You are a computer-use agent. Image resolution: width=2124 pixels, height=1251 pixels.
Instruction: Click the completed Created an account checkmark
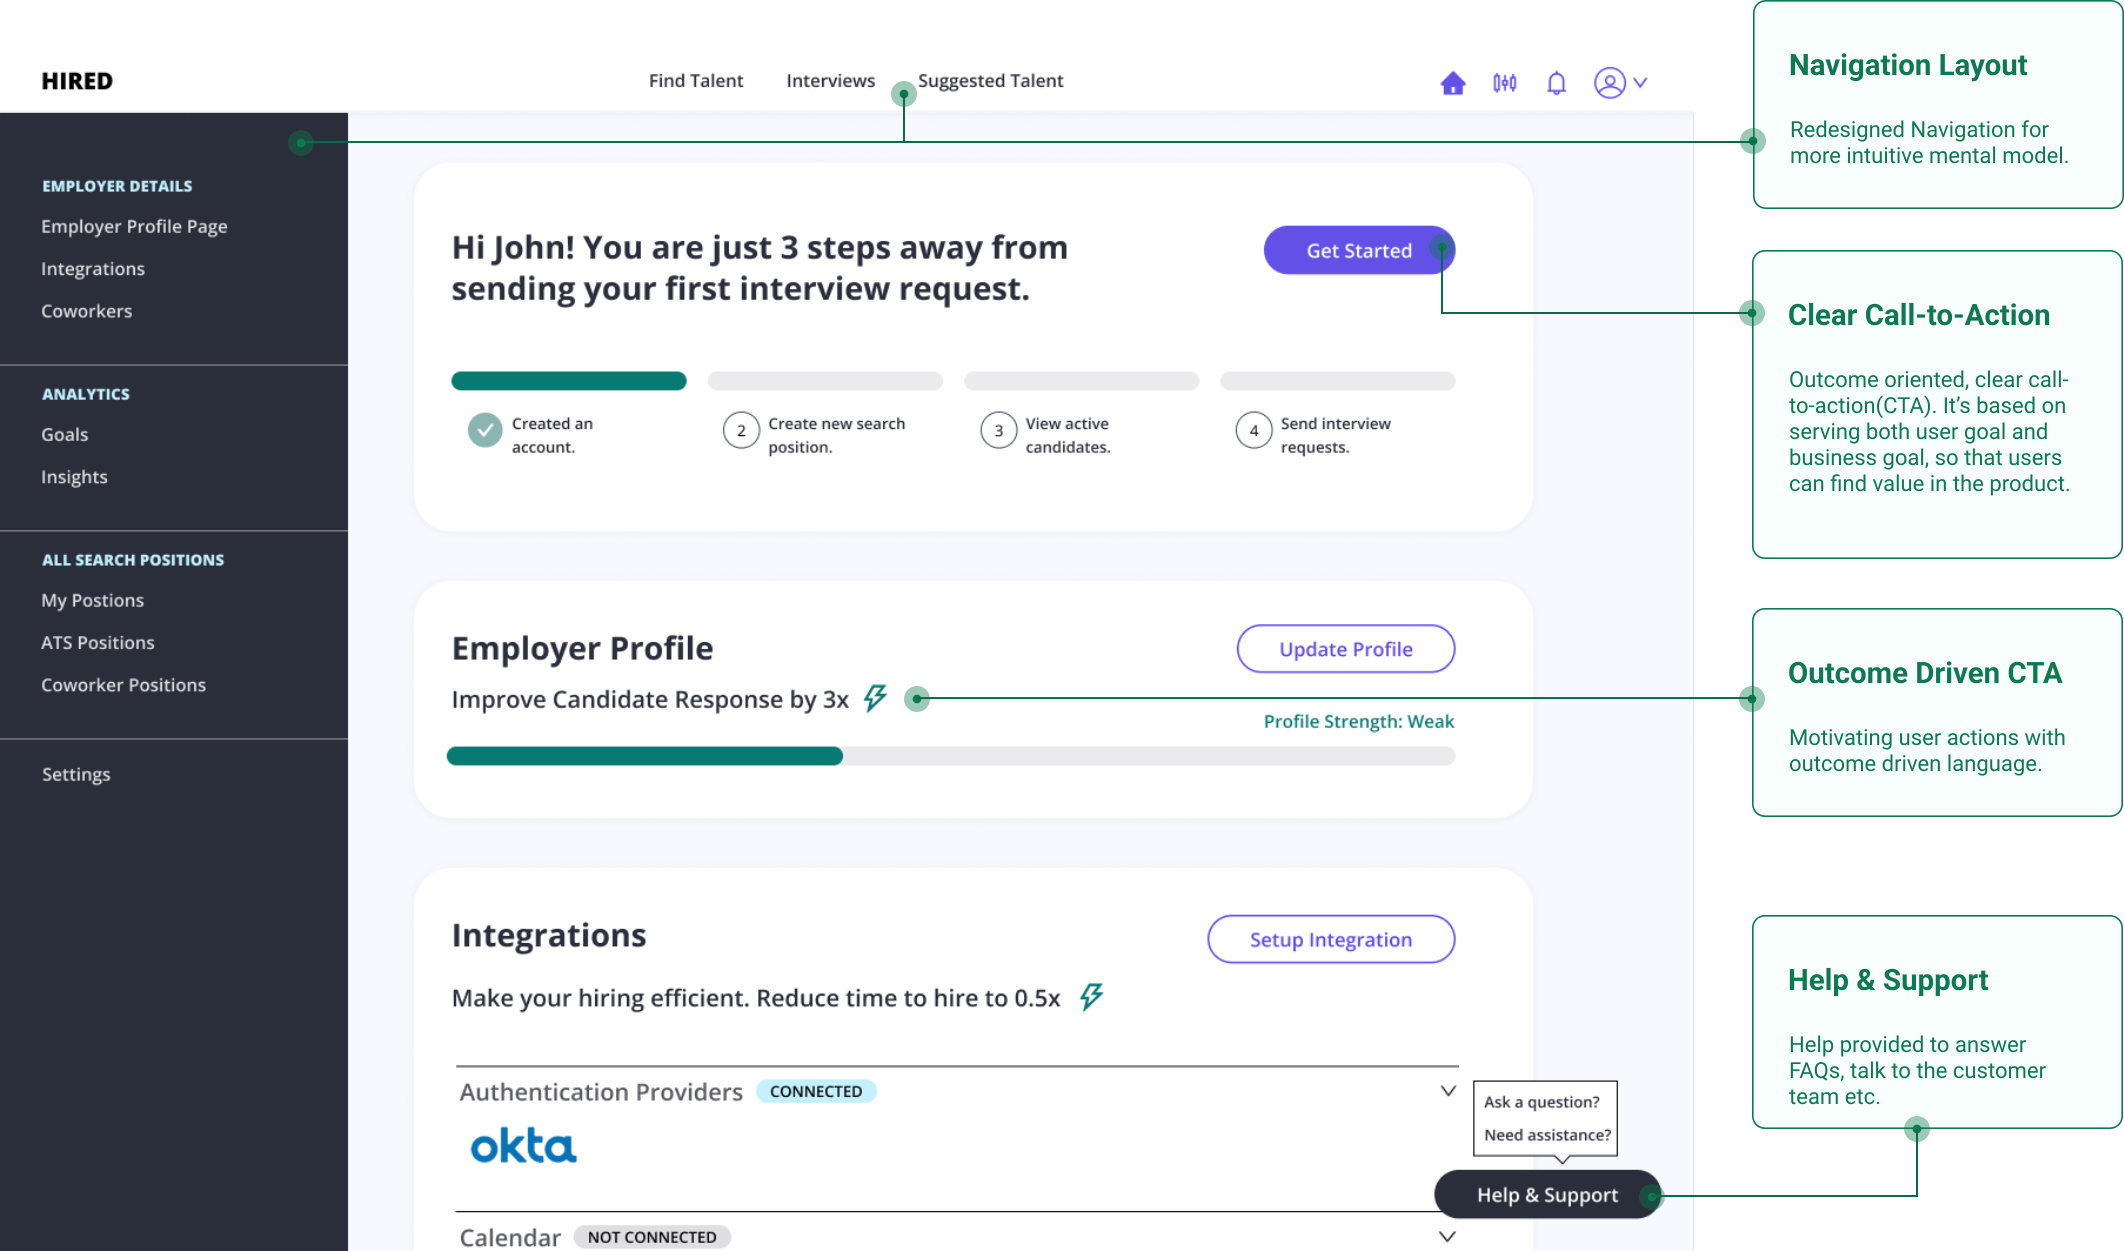pyautogui.click(x=484, y=430)
